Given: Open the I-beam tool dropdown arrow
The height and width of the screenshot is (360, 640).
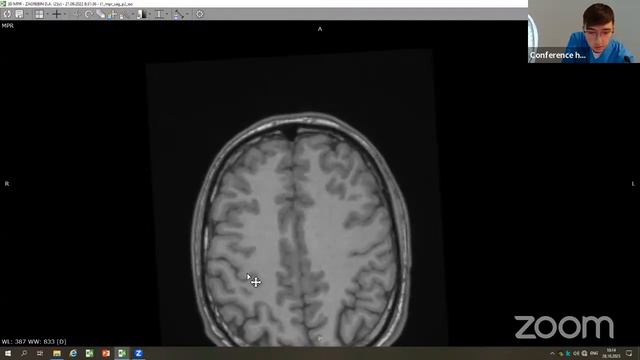Looking at the screenshot, I should coord(167,14).
